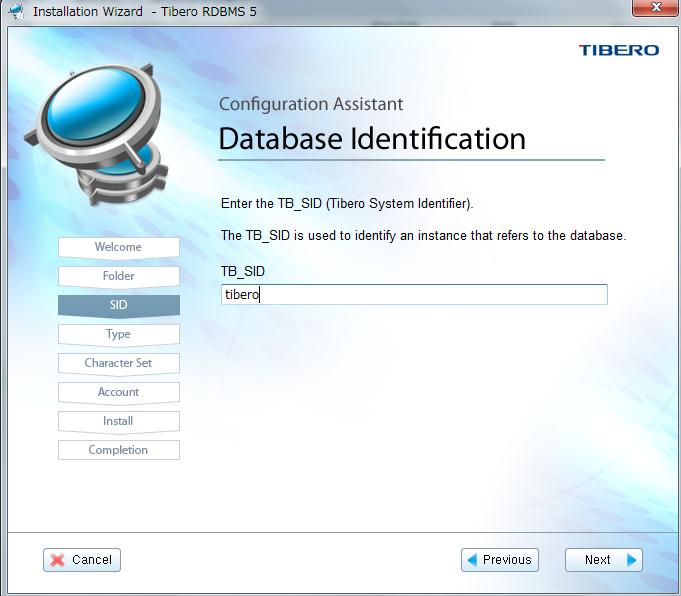681x596 pixels.
Task: Click the 'Enter the TB_SID' instruction text
Action: click(x=347, y=203)
